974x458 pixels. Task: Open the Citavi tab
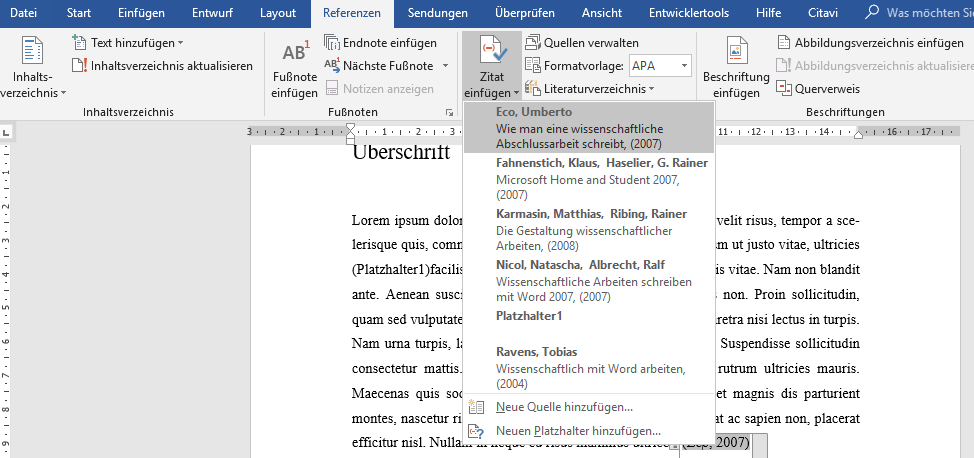point(822,13)
